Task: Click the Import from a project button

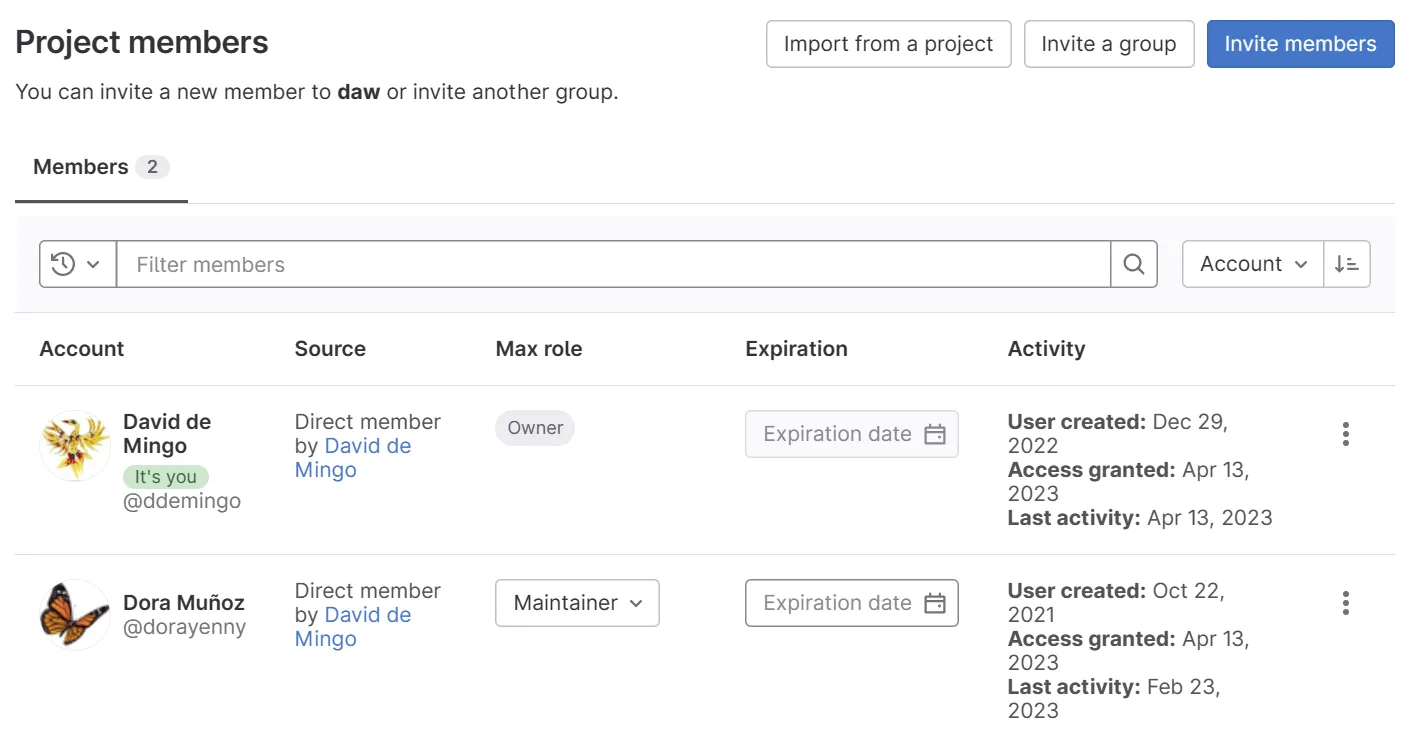Action: pyautogui.click(x=888, y=44)
